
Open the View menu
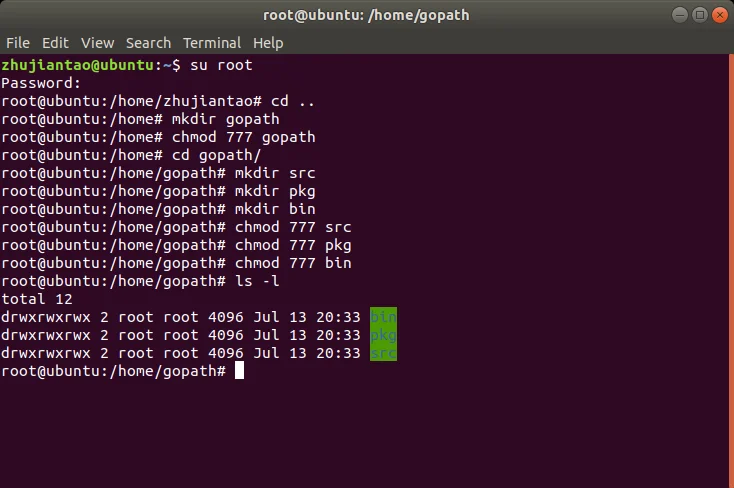[x=97, y=43]
